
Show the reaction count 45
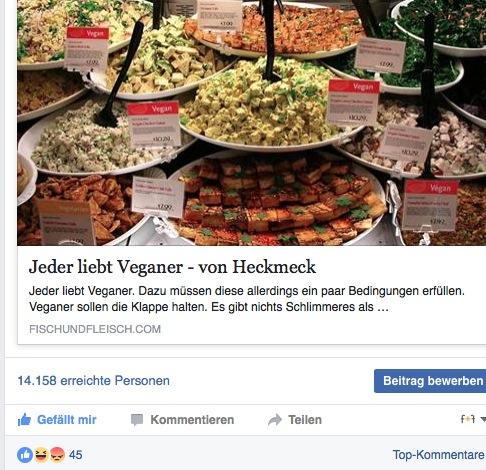coord(76,455)
